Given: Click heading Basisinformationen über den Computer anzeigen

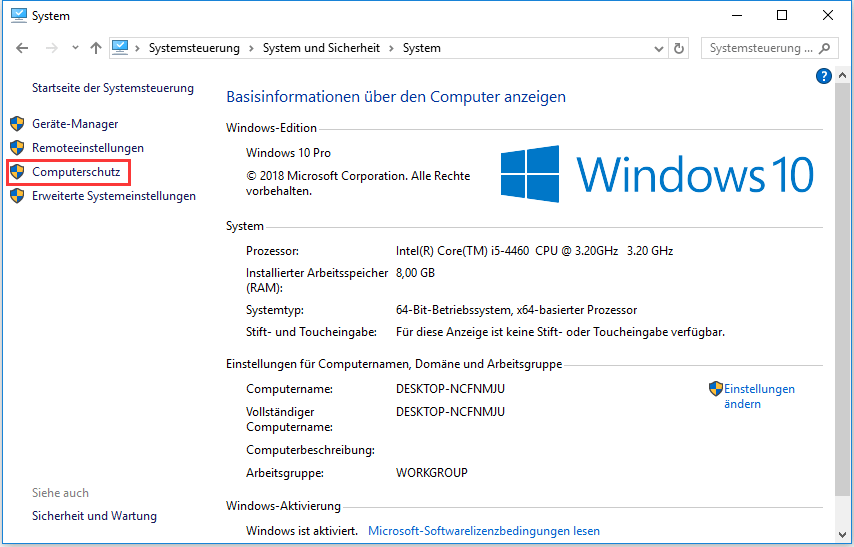Looking at the screenshot, I should pyautogui.click(x=396, y=97).
